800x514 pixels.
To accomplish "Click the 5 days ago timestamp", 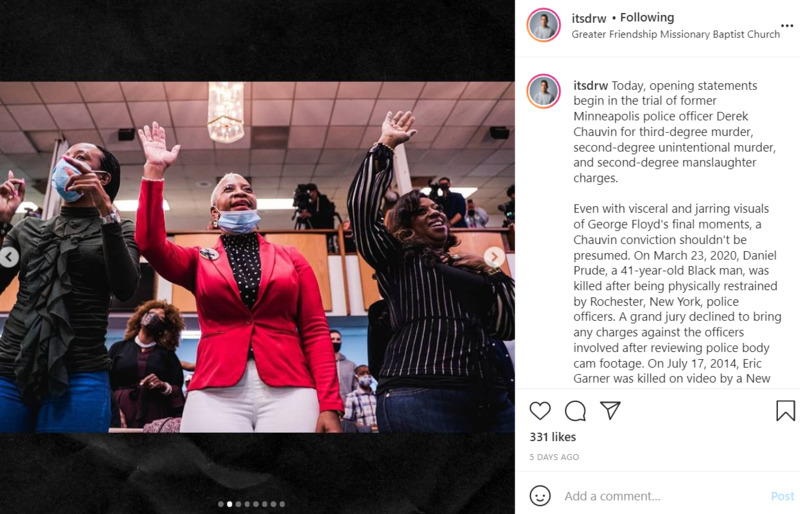I will pos(554,457).
